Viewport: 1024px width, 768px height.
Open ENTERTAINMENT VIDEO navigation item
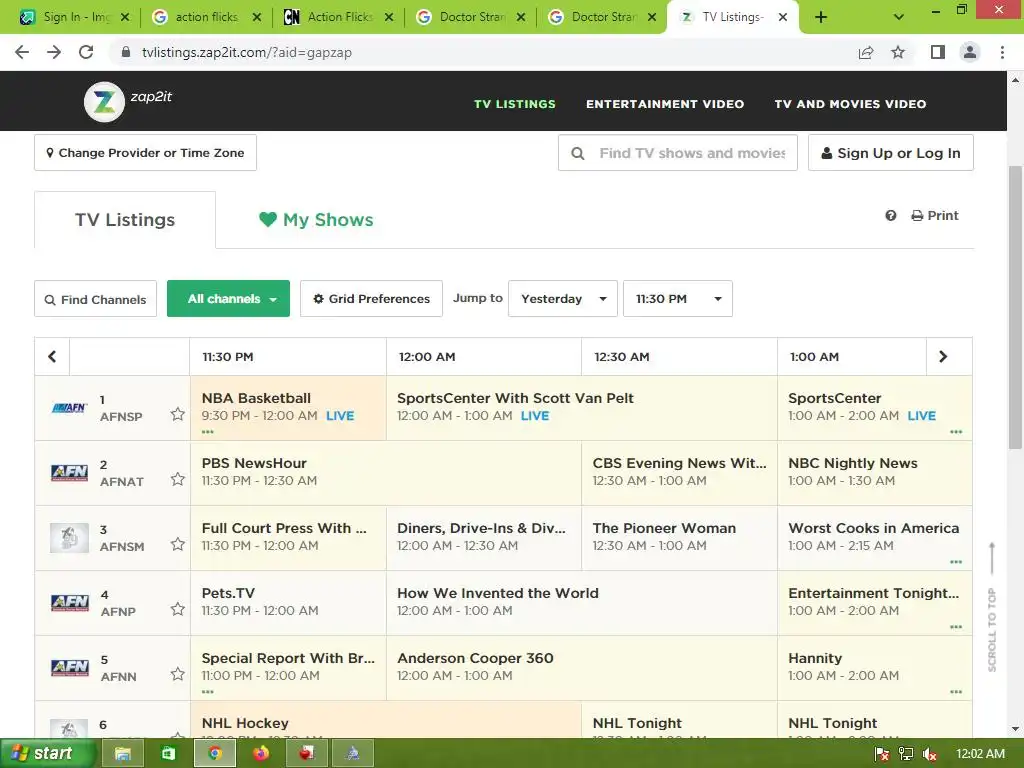(665, 104)
